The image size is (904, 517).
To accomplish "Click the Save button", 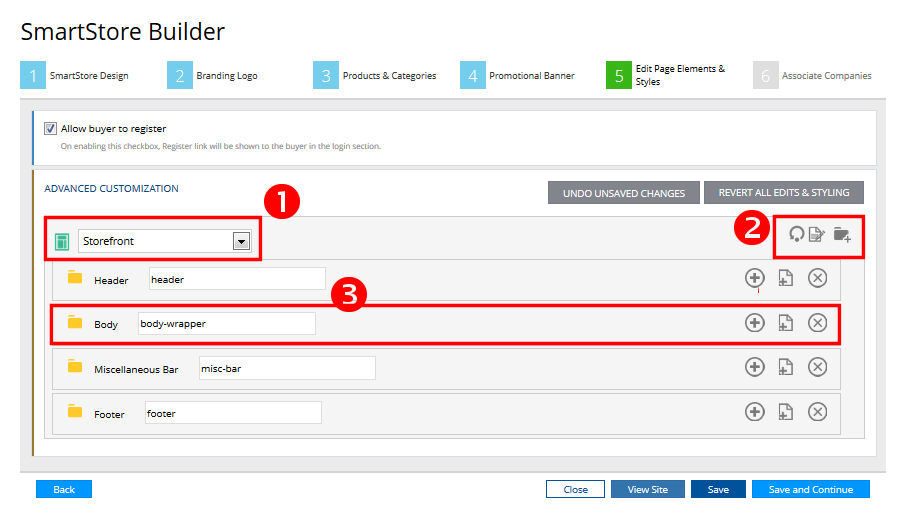I will pos(718,489).
